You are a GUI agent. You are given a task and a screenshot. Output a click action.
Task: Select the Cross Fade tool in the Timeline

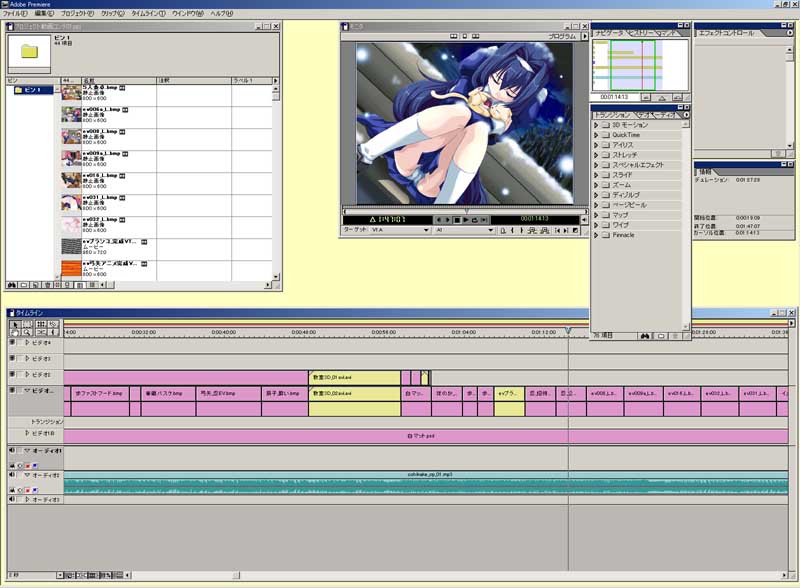click(41, 332)
